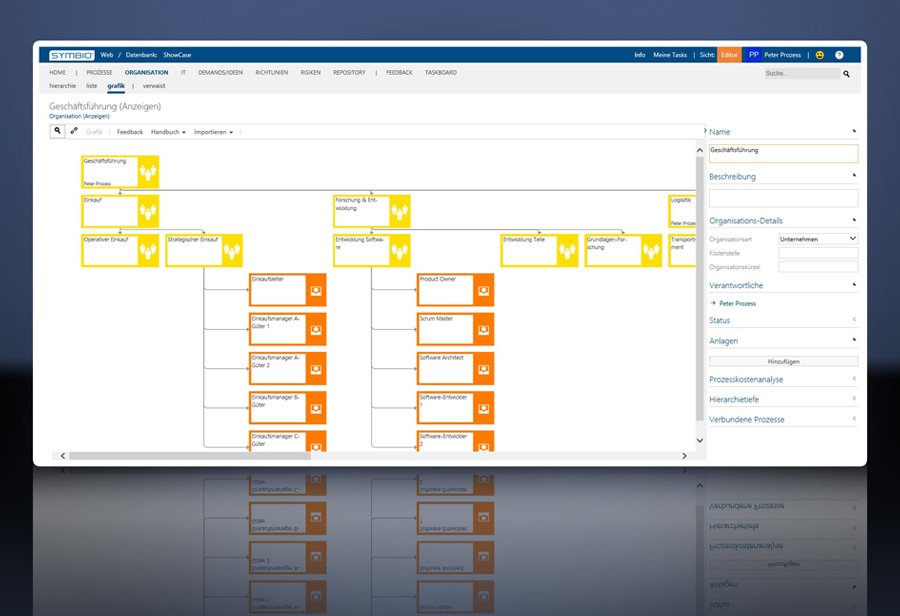Click the role icon on Product Owner box

coord(483,290)
